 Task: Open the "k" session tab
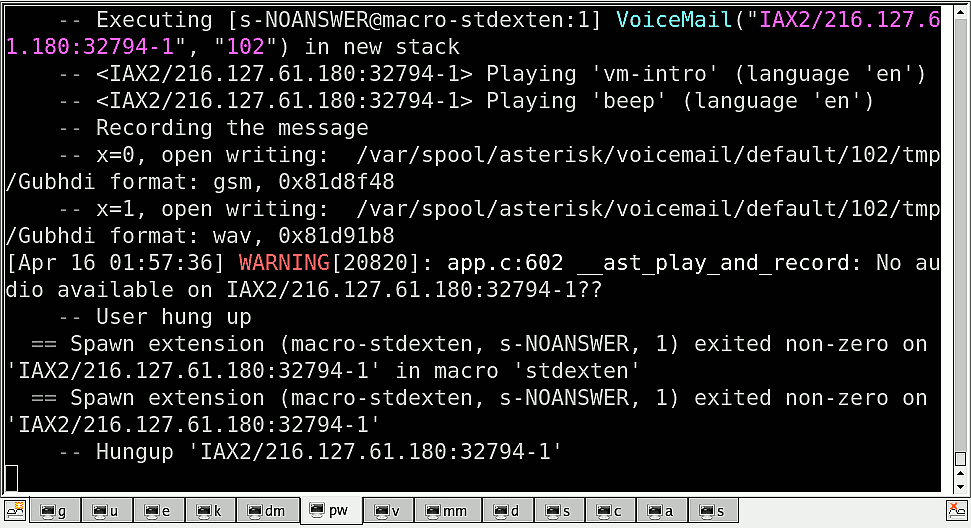[x=211, y=511]
